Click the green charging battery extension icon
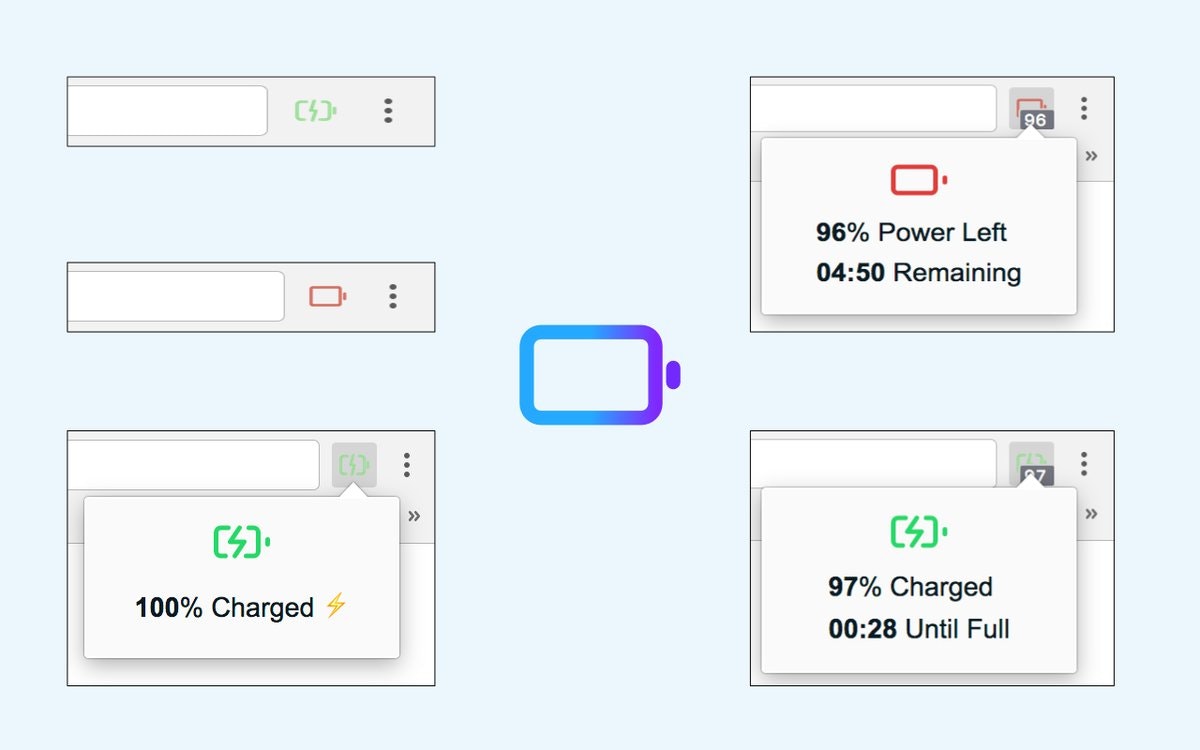 tap(315, 110)
